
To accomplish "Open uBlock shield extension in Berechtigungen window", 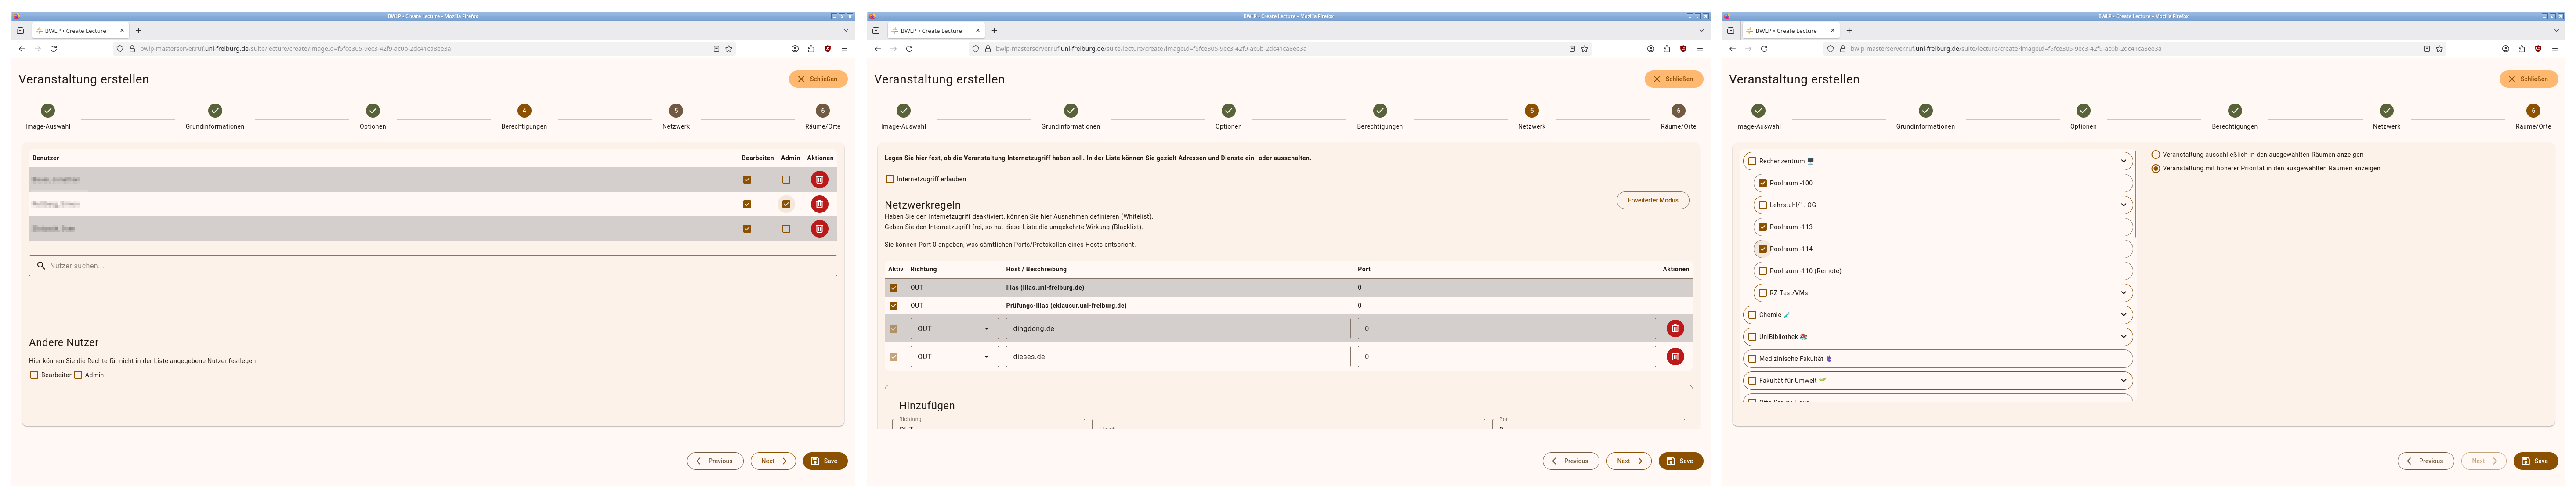I will point(827,49).
